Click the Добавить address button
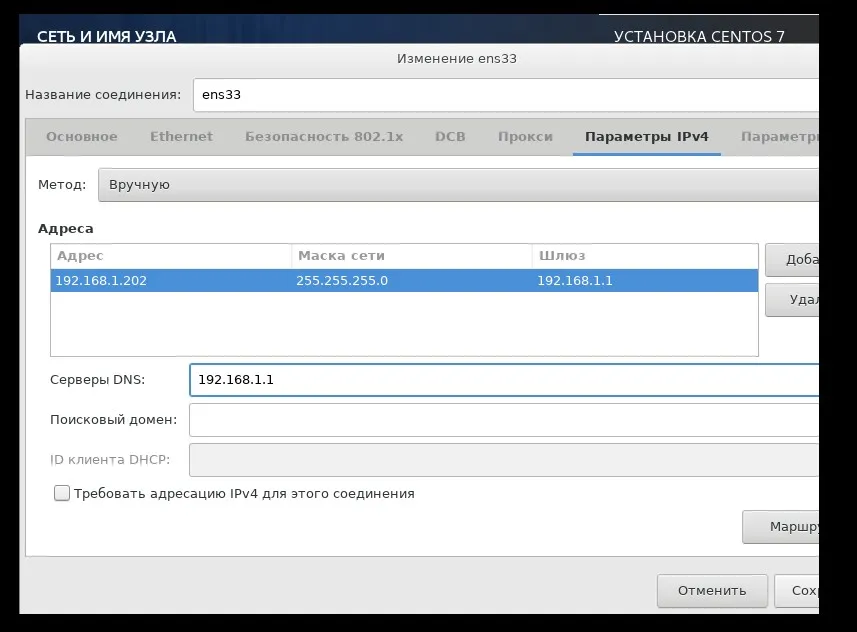The image size is (857, 632). coord(792,260)
